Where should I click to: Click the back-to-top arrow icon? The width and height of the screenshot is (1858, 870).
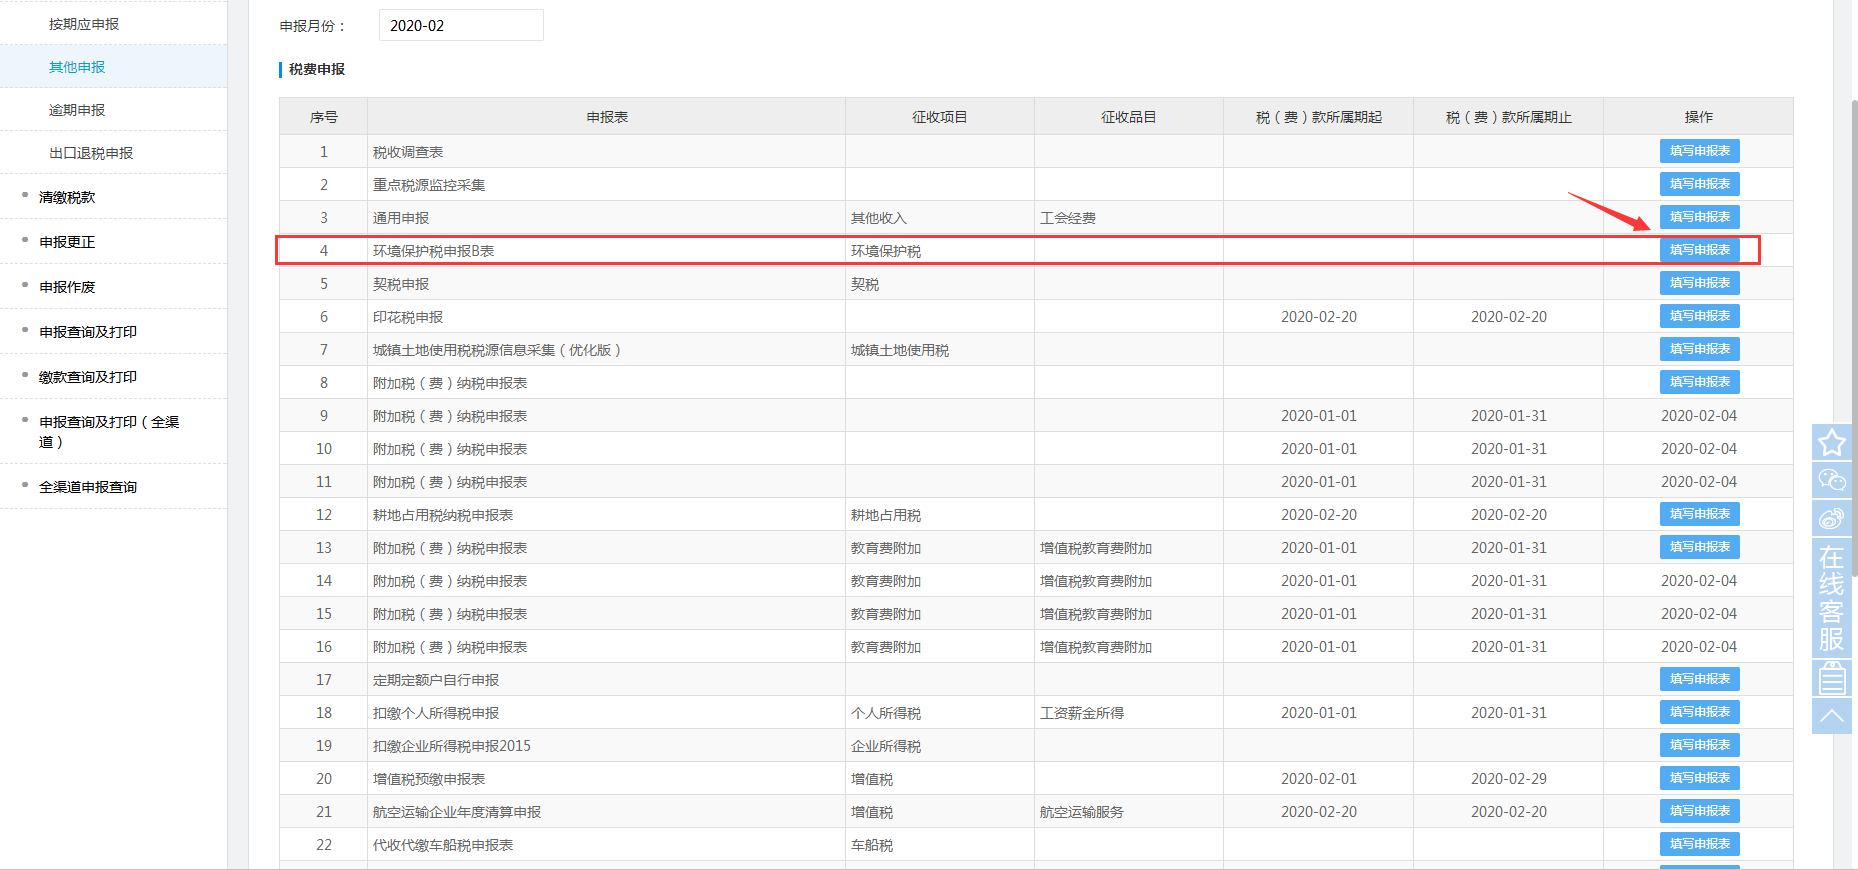tap(1831, 716)
